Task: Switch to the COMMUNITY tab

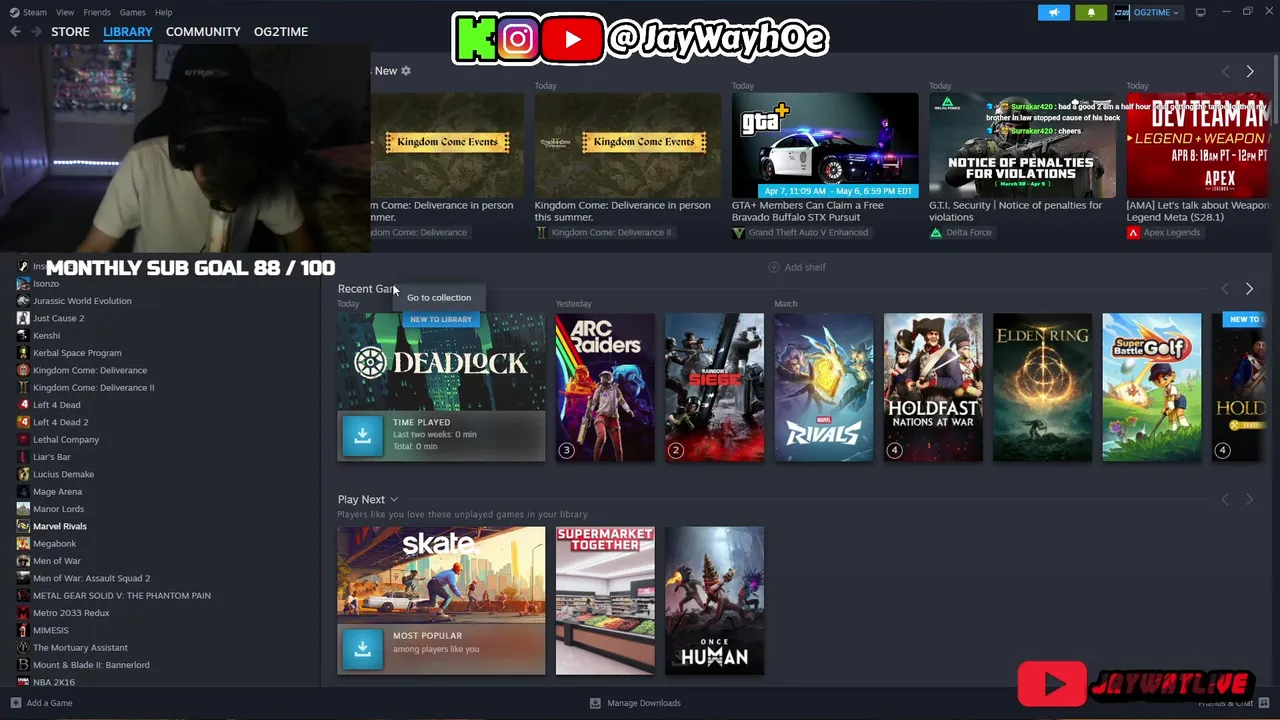Action: pos(203,32)
